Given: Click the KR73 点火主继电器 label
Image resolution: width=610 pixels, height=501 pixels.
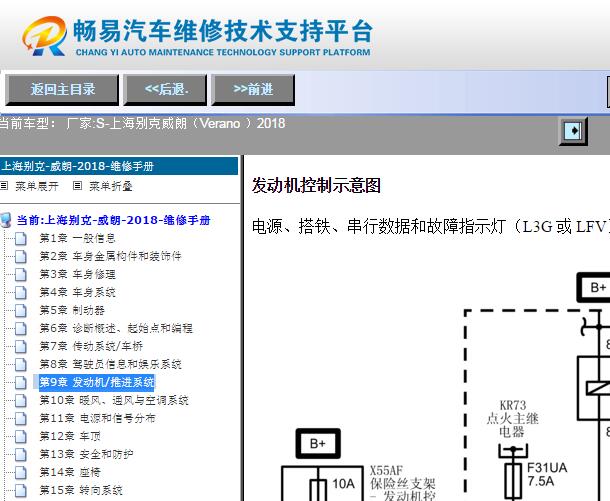Looking at the screenshot, I should coord(512,419).
